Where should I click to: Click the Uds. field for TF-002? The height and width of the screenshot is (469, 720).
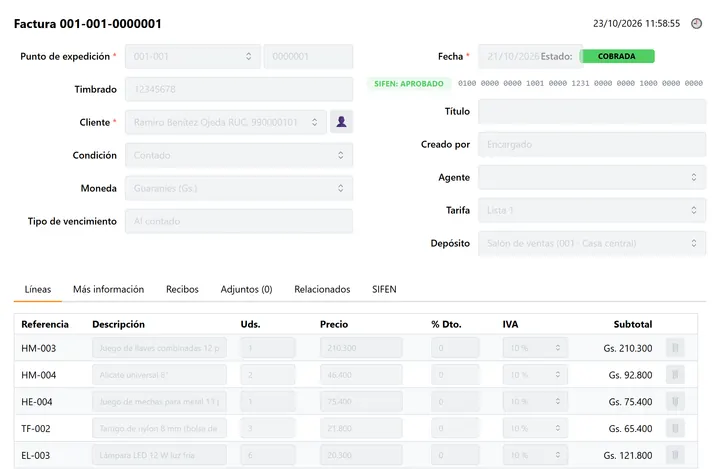[x=268, y=428]
